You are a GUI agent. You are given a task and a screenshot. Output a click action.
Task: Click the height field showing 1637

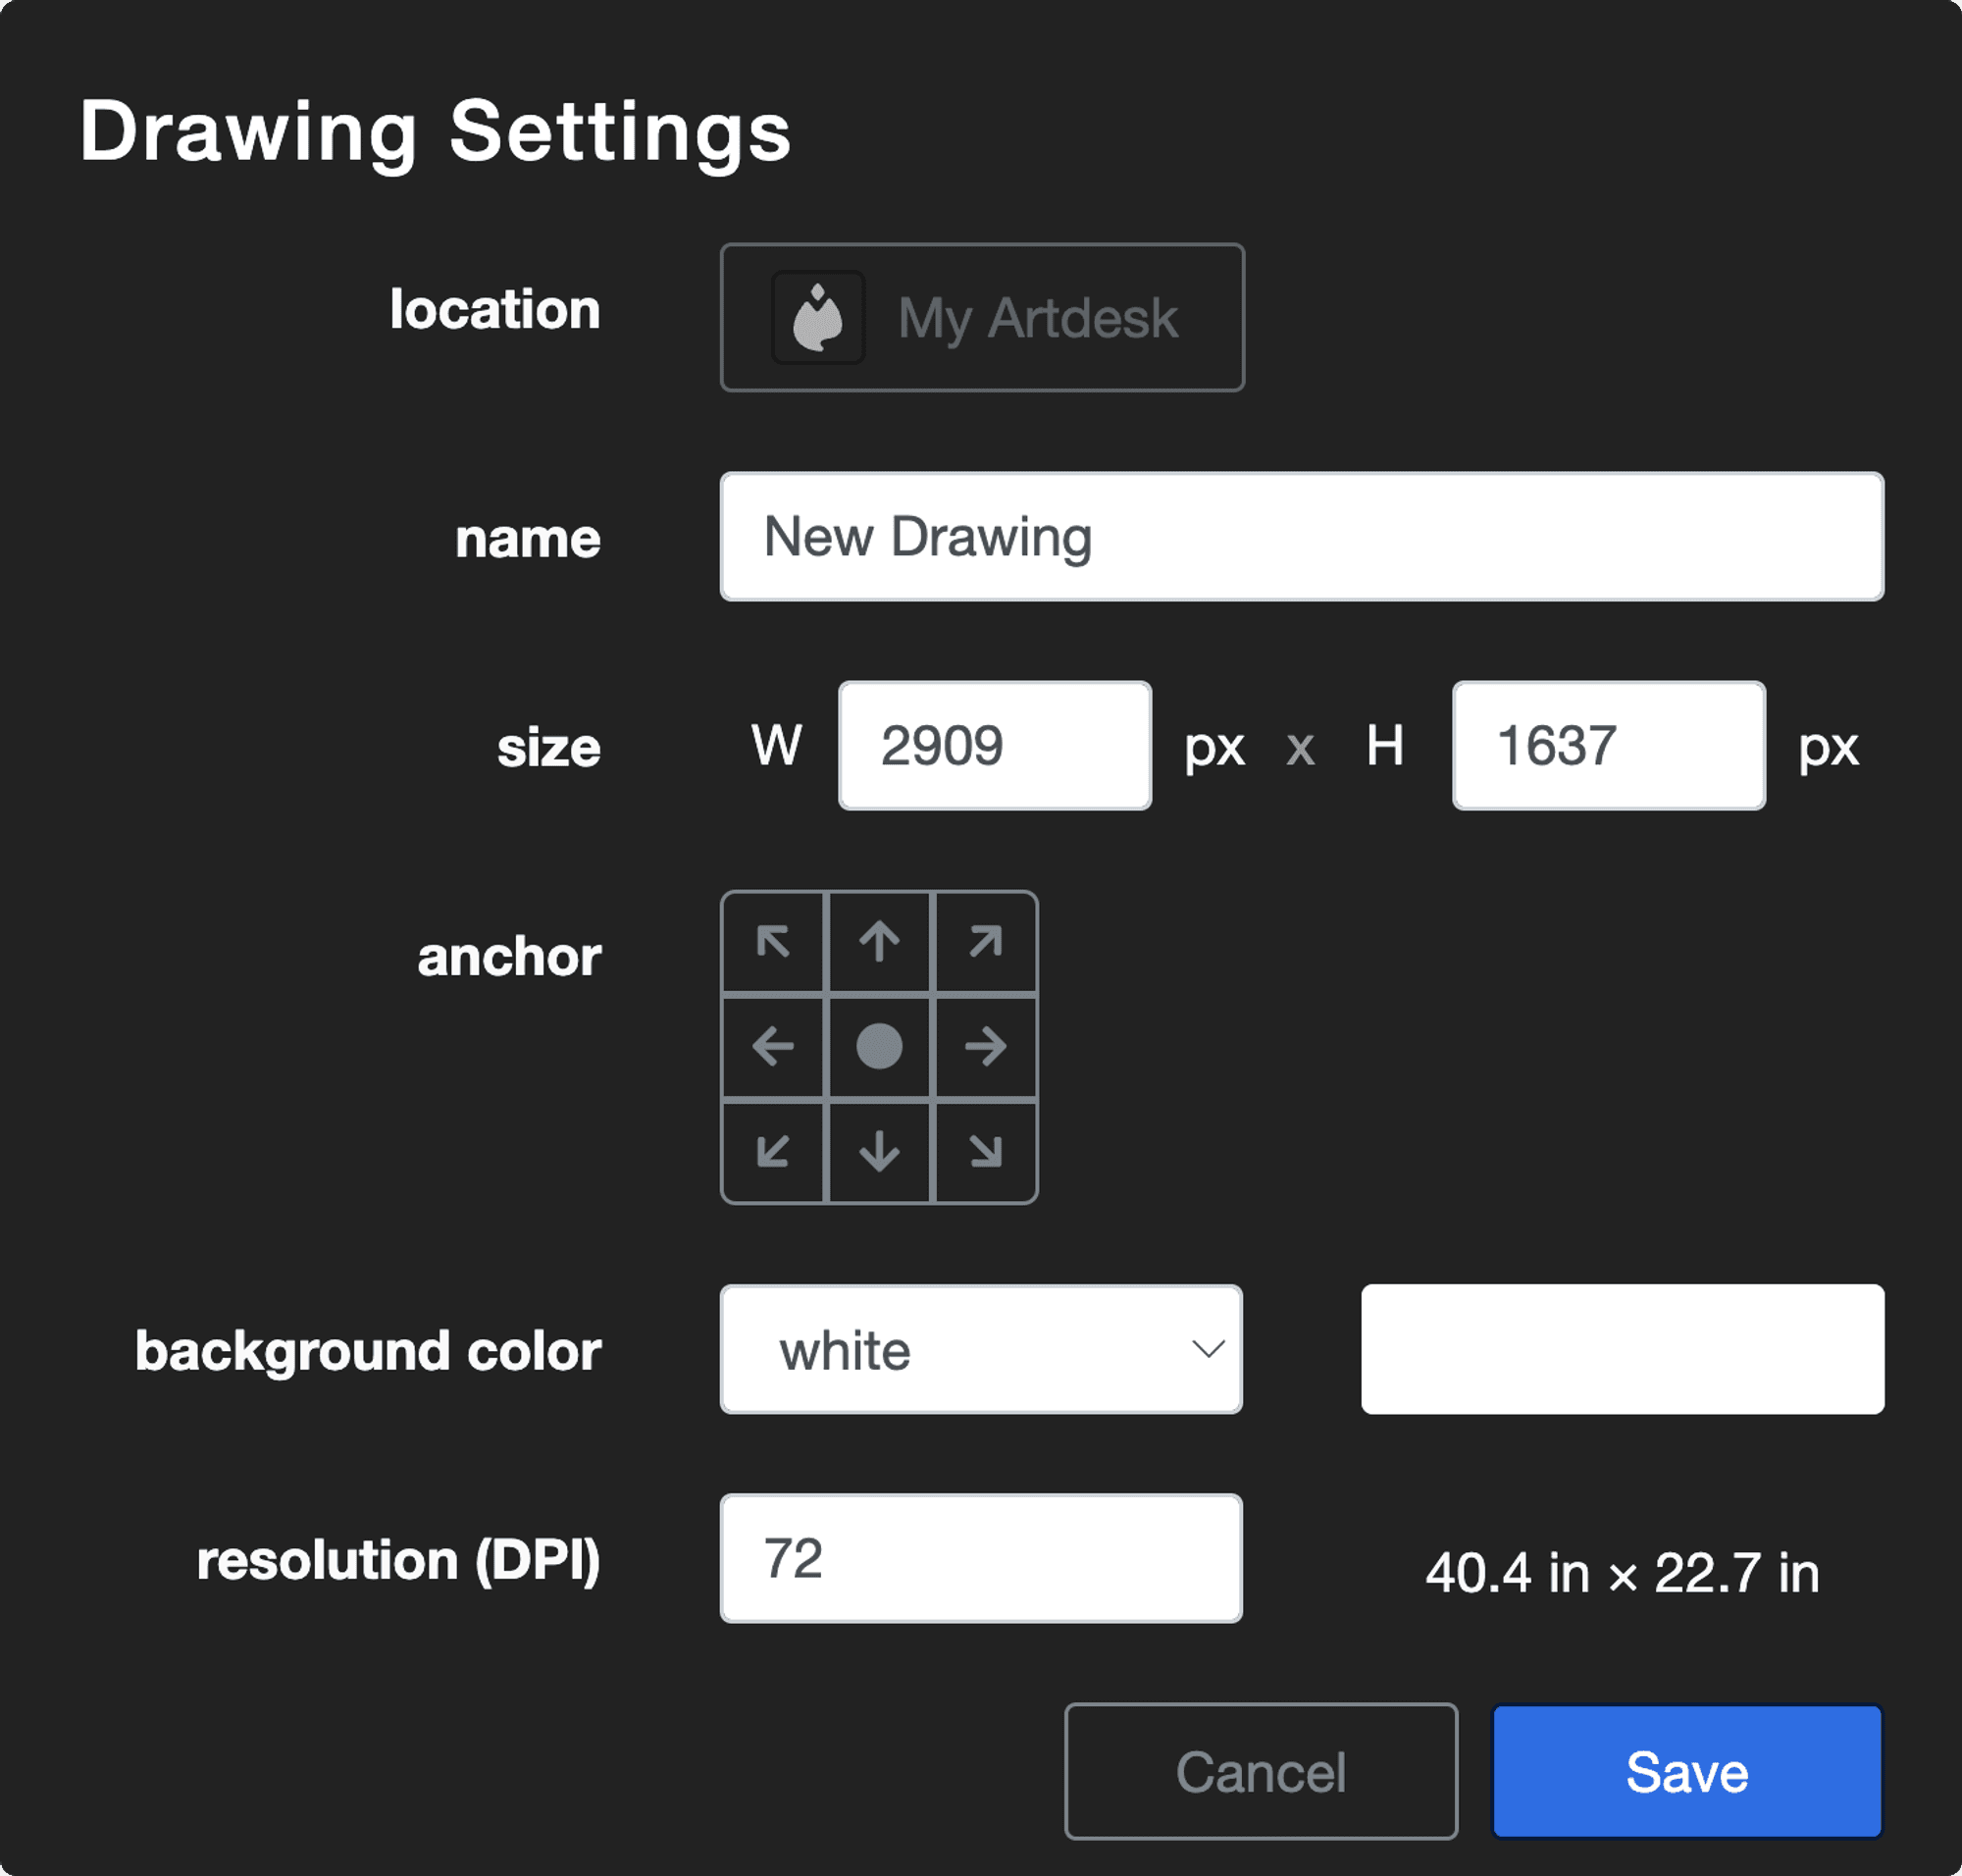coord(1608,746)
